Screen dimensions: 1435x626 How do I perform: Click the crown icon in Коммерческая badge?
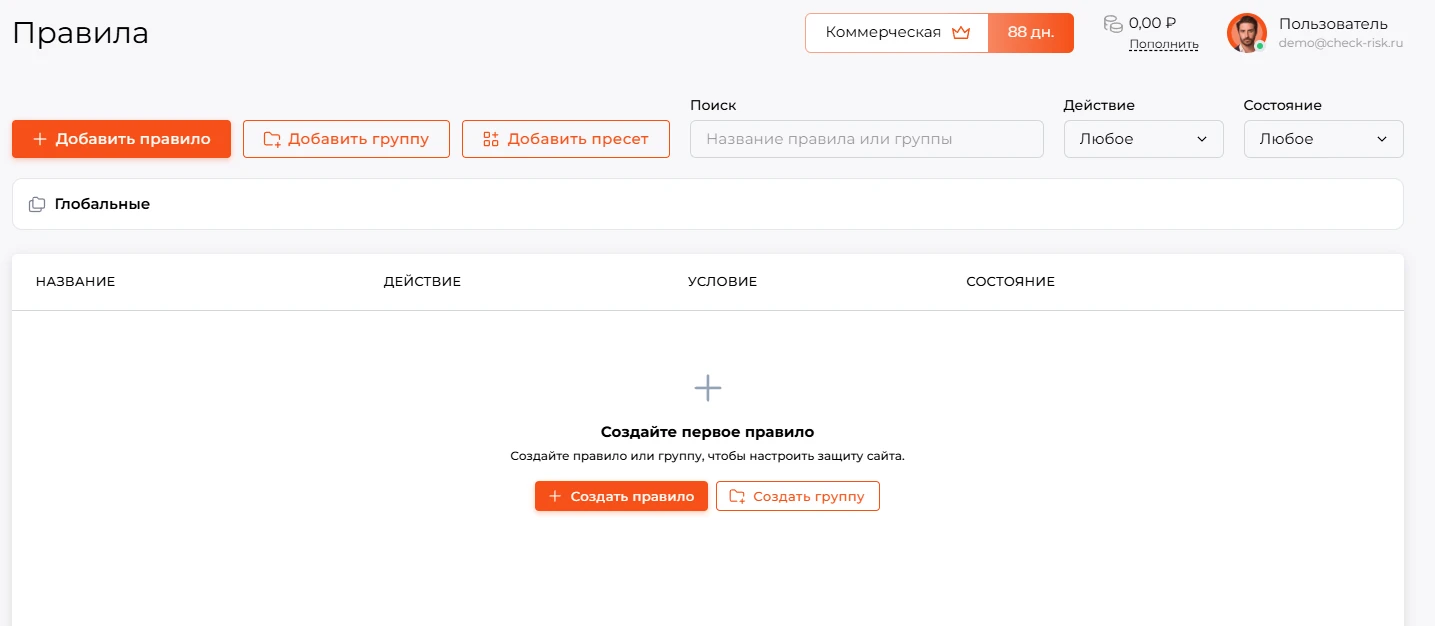tap(961, 32)
